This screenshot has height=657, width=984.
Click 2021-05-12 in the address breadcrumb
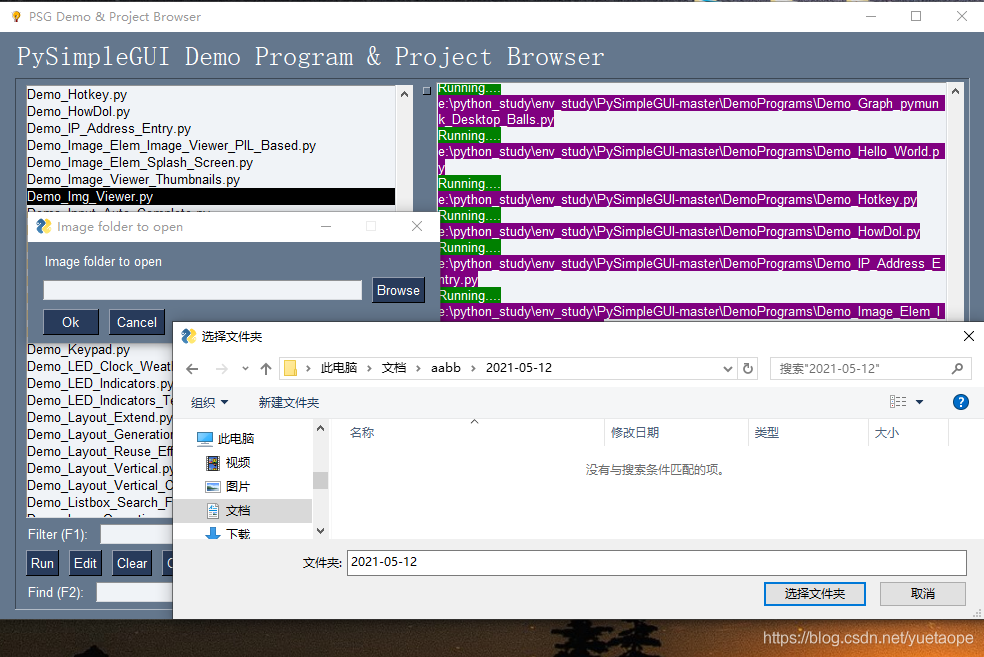[519, 368]
